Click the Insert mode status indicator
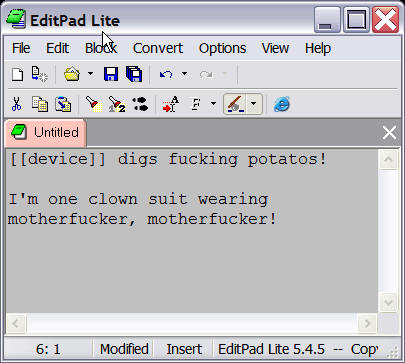This screenshot has height=363, width=405. click(x=184, y=349)
